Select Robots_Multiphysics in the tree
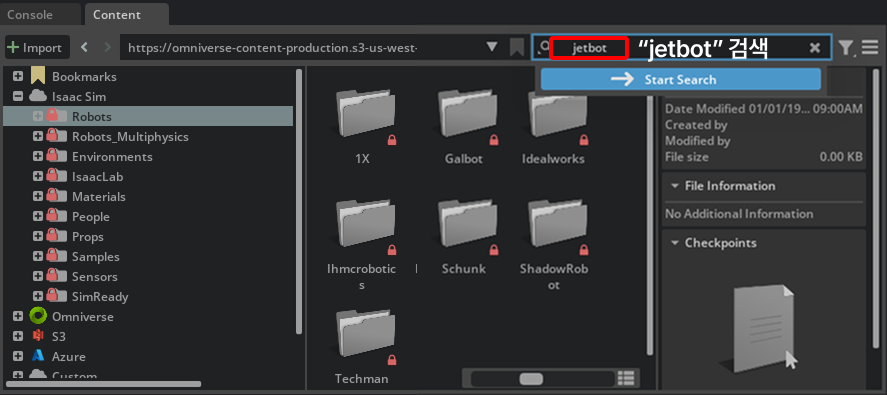The width and height of the screenshot is (887, 395). point(130,136)
